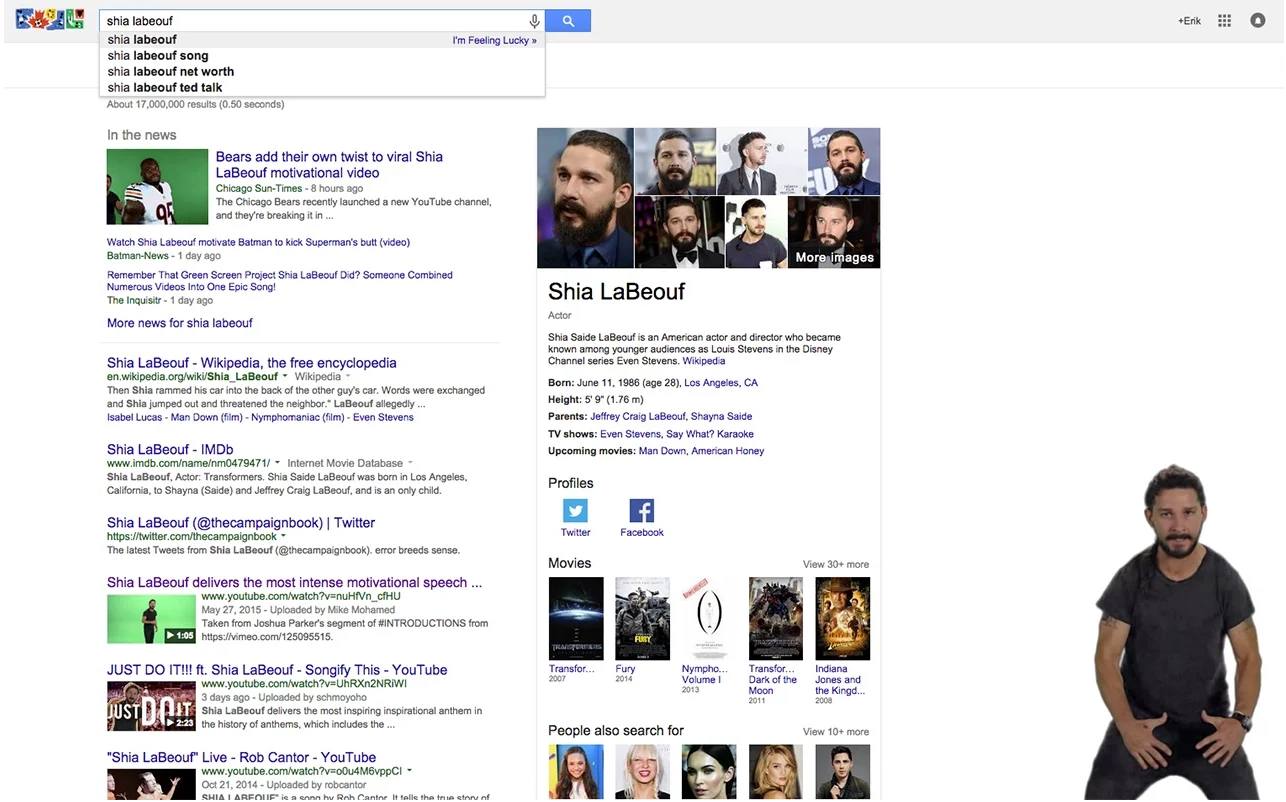Click Man Down upcoming movie link
Screen dimensions: 1286x802
662,451
